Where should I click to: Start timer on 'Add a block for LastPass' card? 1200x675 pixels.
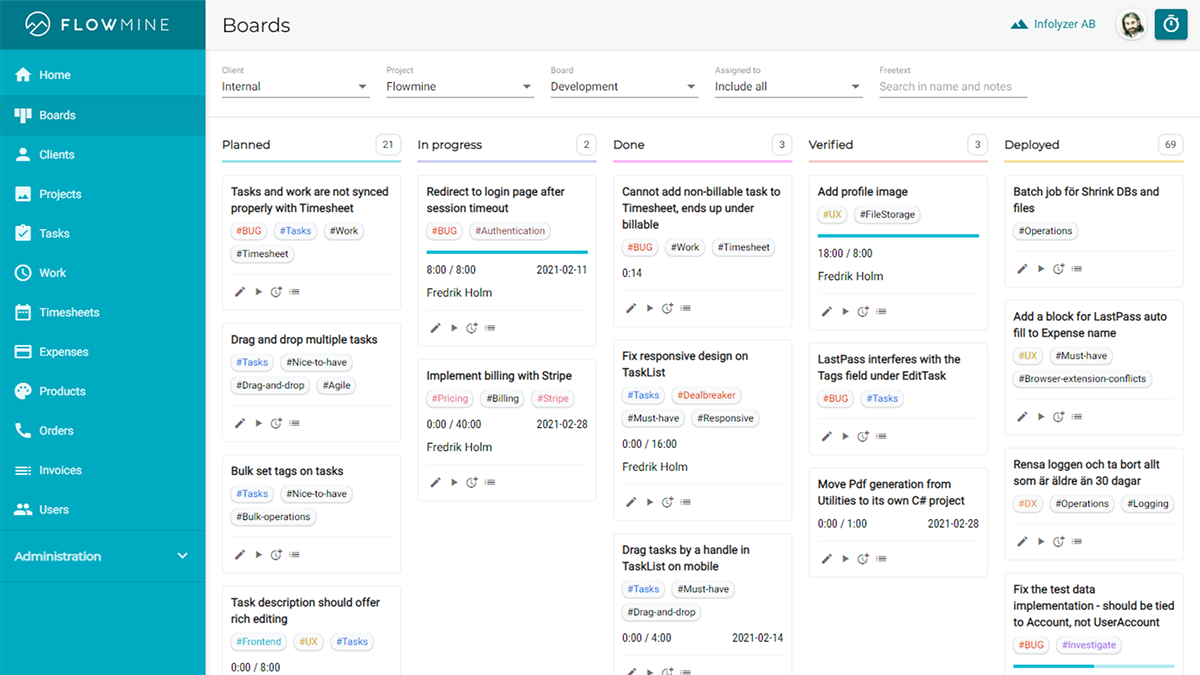(1040, 417)
